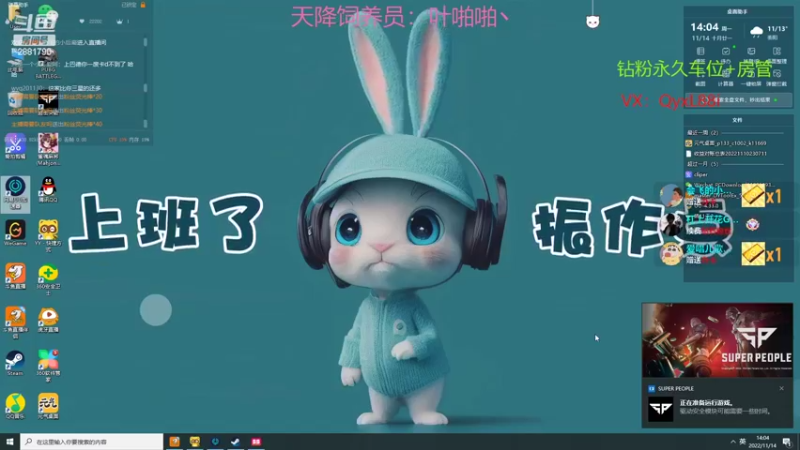Open file ending 20221110230711 in documents widget
This screenshot has width=800, height=450.
point(726,154)
